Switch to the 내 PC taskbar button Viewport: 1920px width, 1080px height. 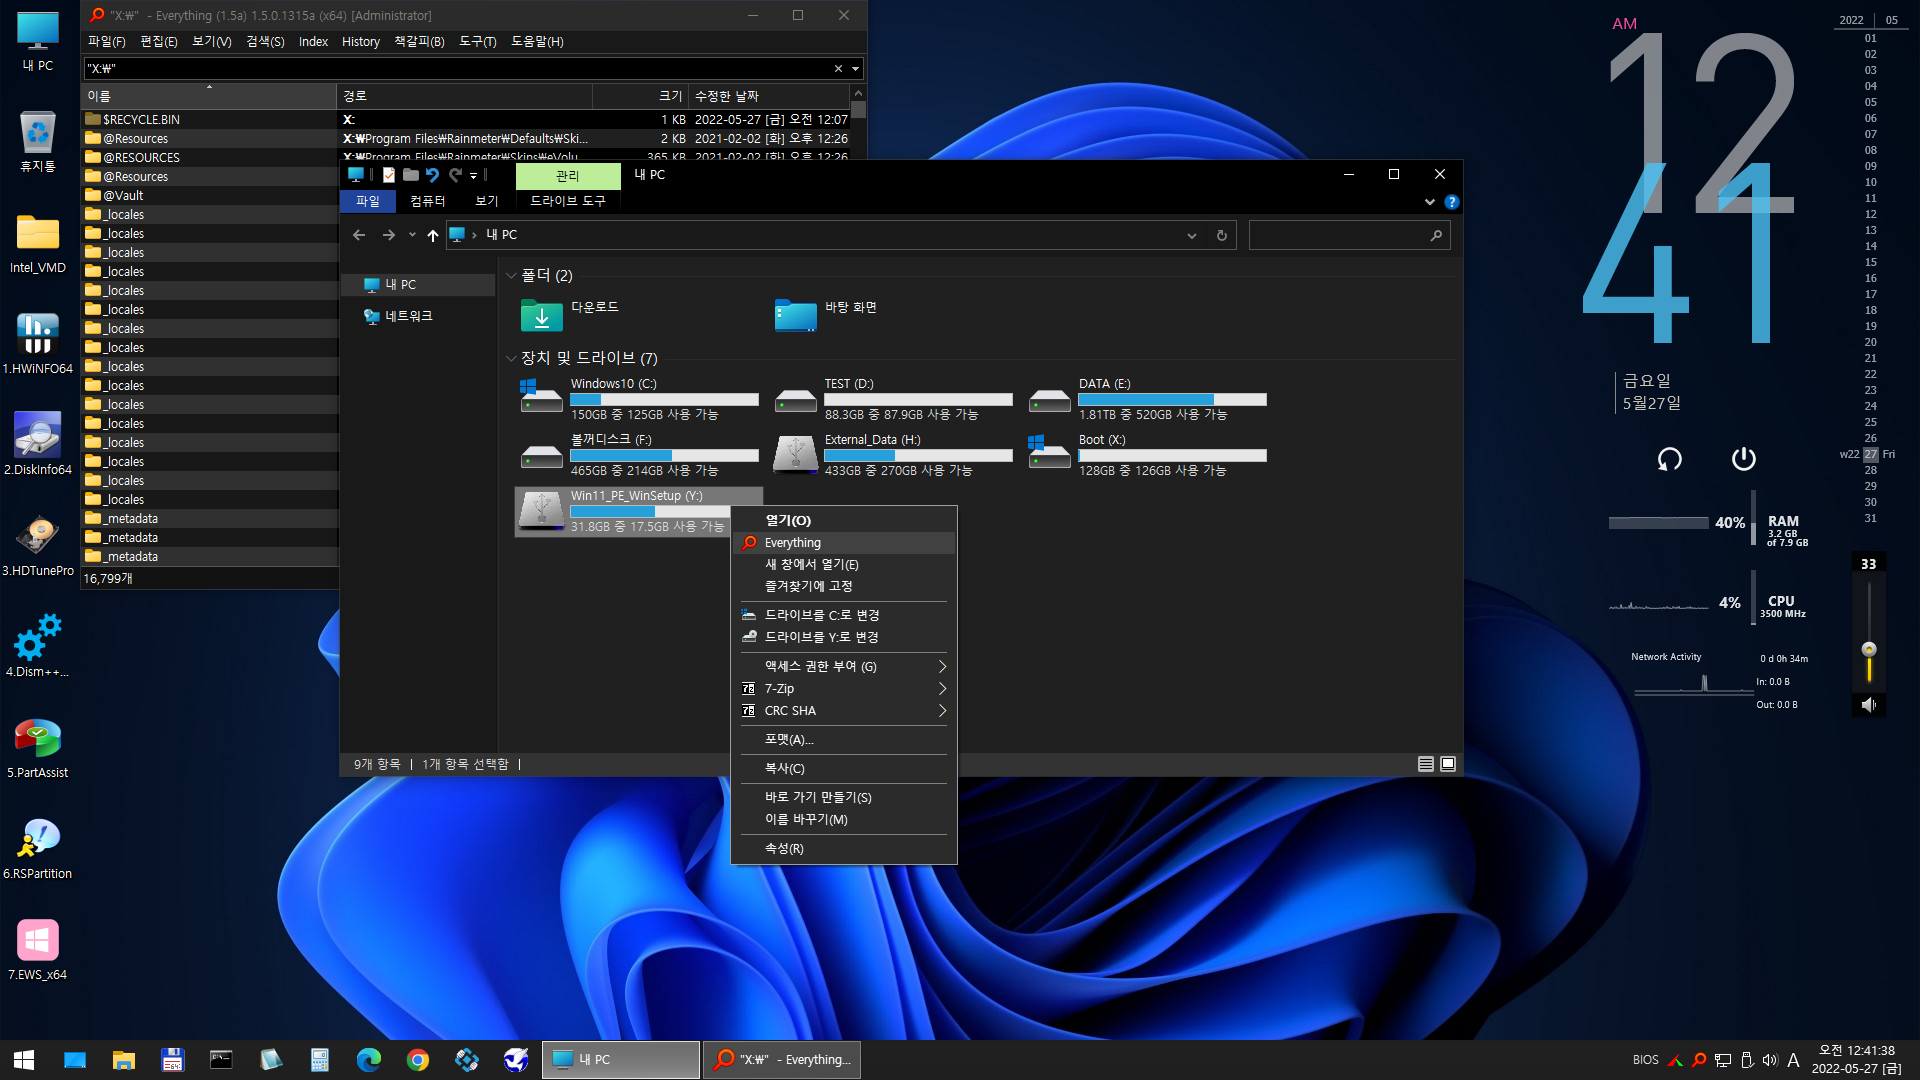click(620, 1060)
